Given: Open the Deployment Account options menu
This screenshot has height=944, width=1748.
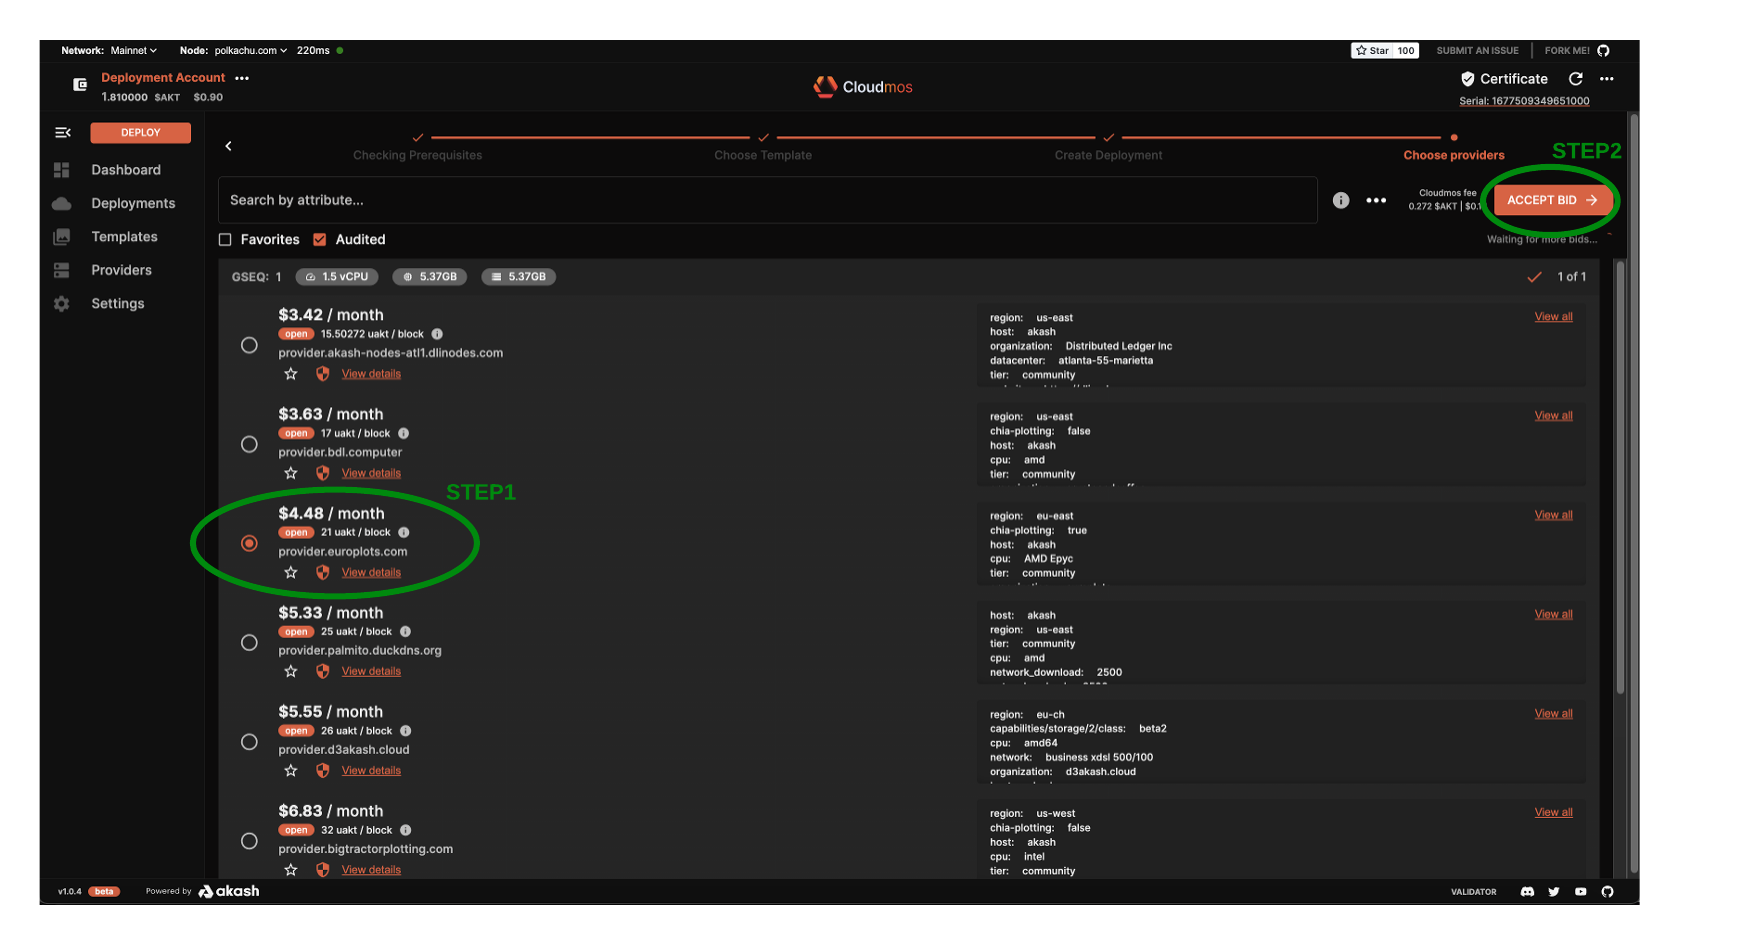Looking at the screenshot, I should click(242, 78).
